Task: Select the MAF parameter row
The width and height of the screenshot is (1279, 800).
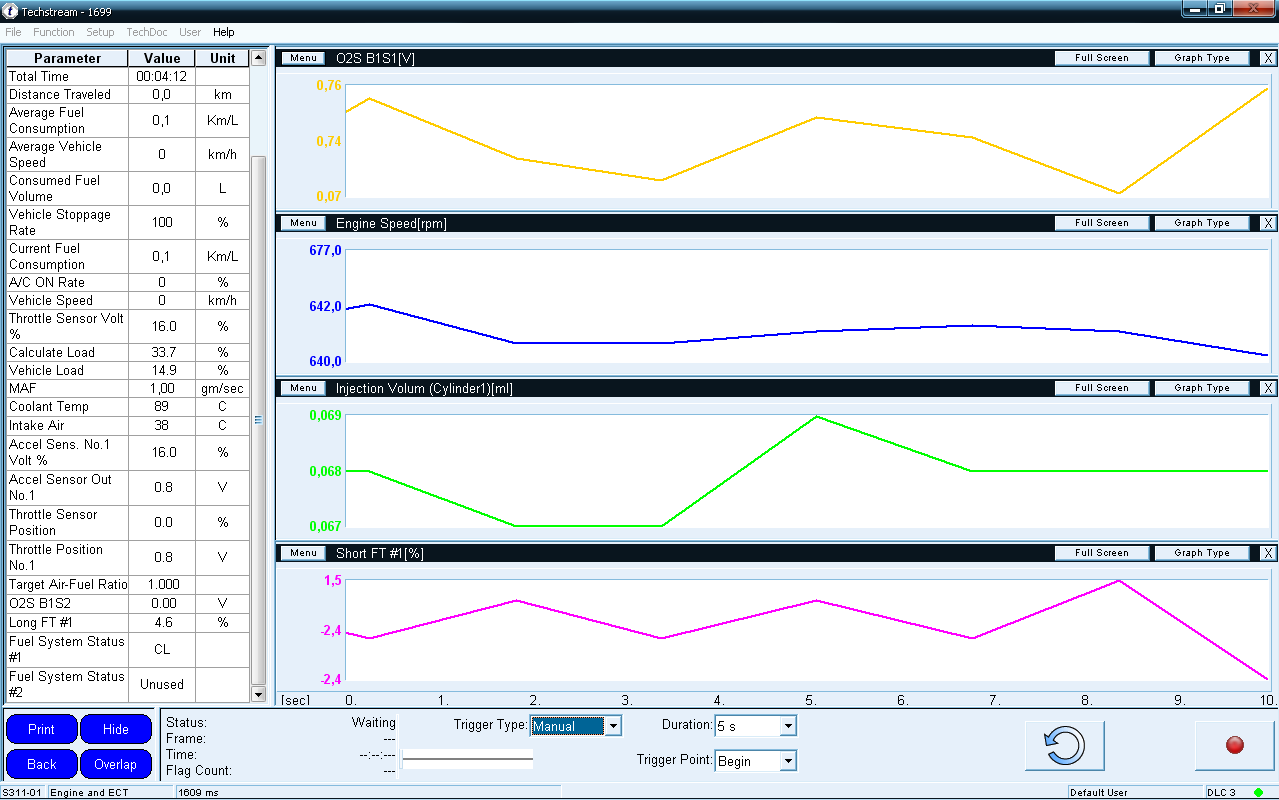Action: click(x=128, y=388)
